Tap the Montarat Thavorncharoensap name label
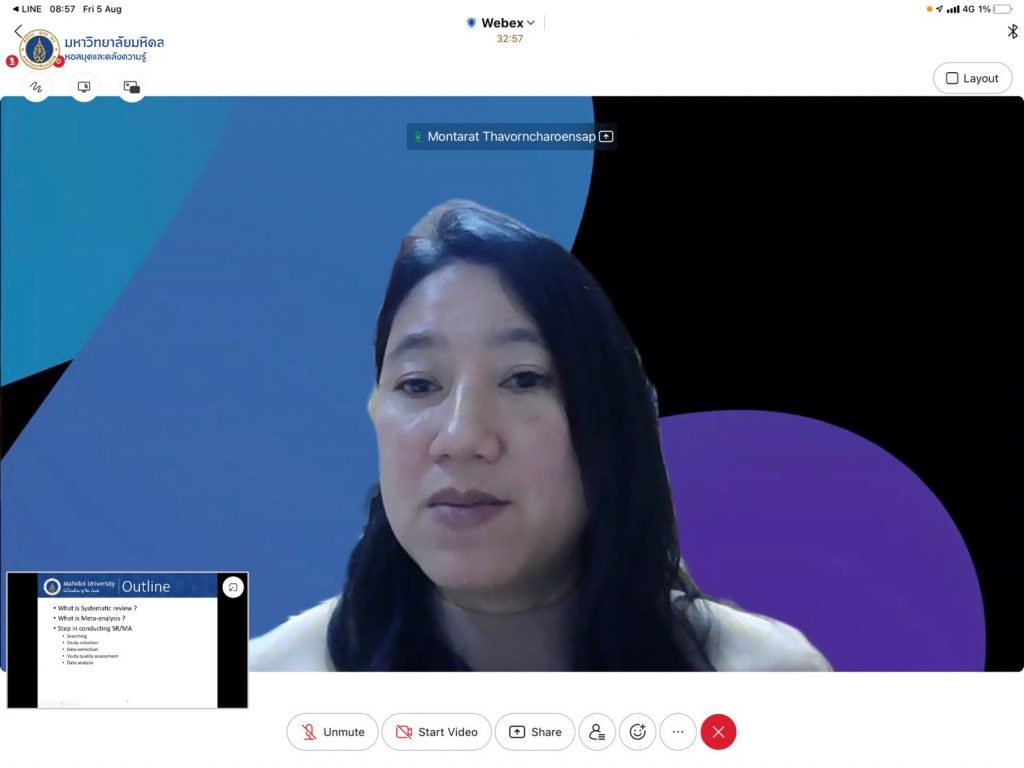Screen dimensions: 1024x768 tap(511, 136)
